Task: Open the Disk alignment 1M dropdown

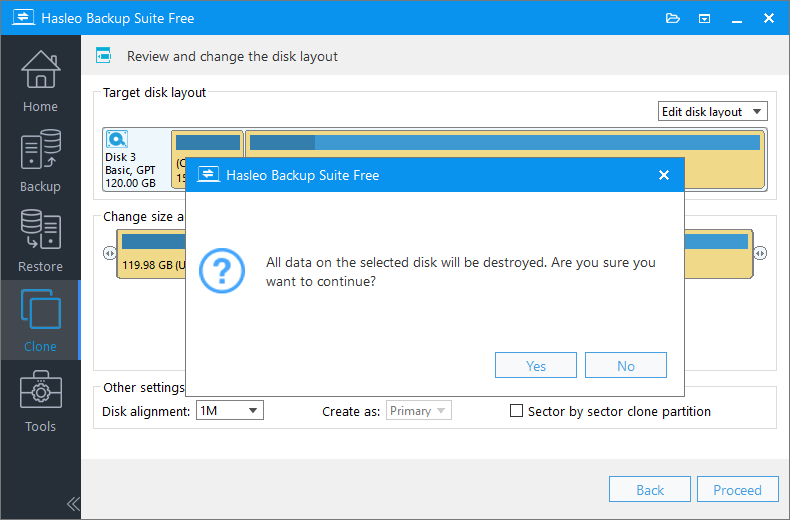Action: click(x=229, y=411)
